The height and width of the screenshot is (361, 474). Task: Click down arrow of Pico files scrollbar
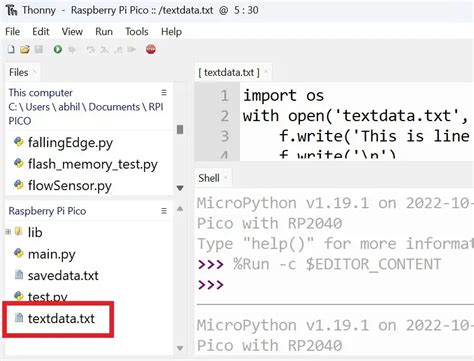180,348
